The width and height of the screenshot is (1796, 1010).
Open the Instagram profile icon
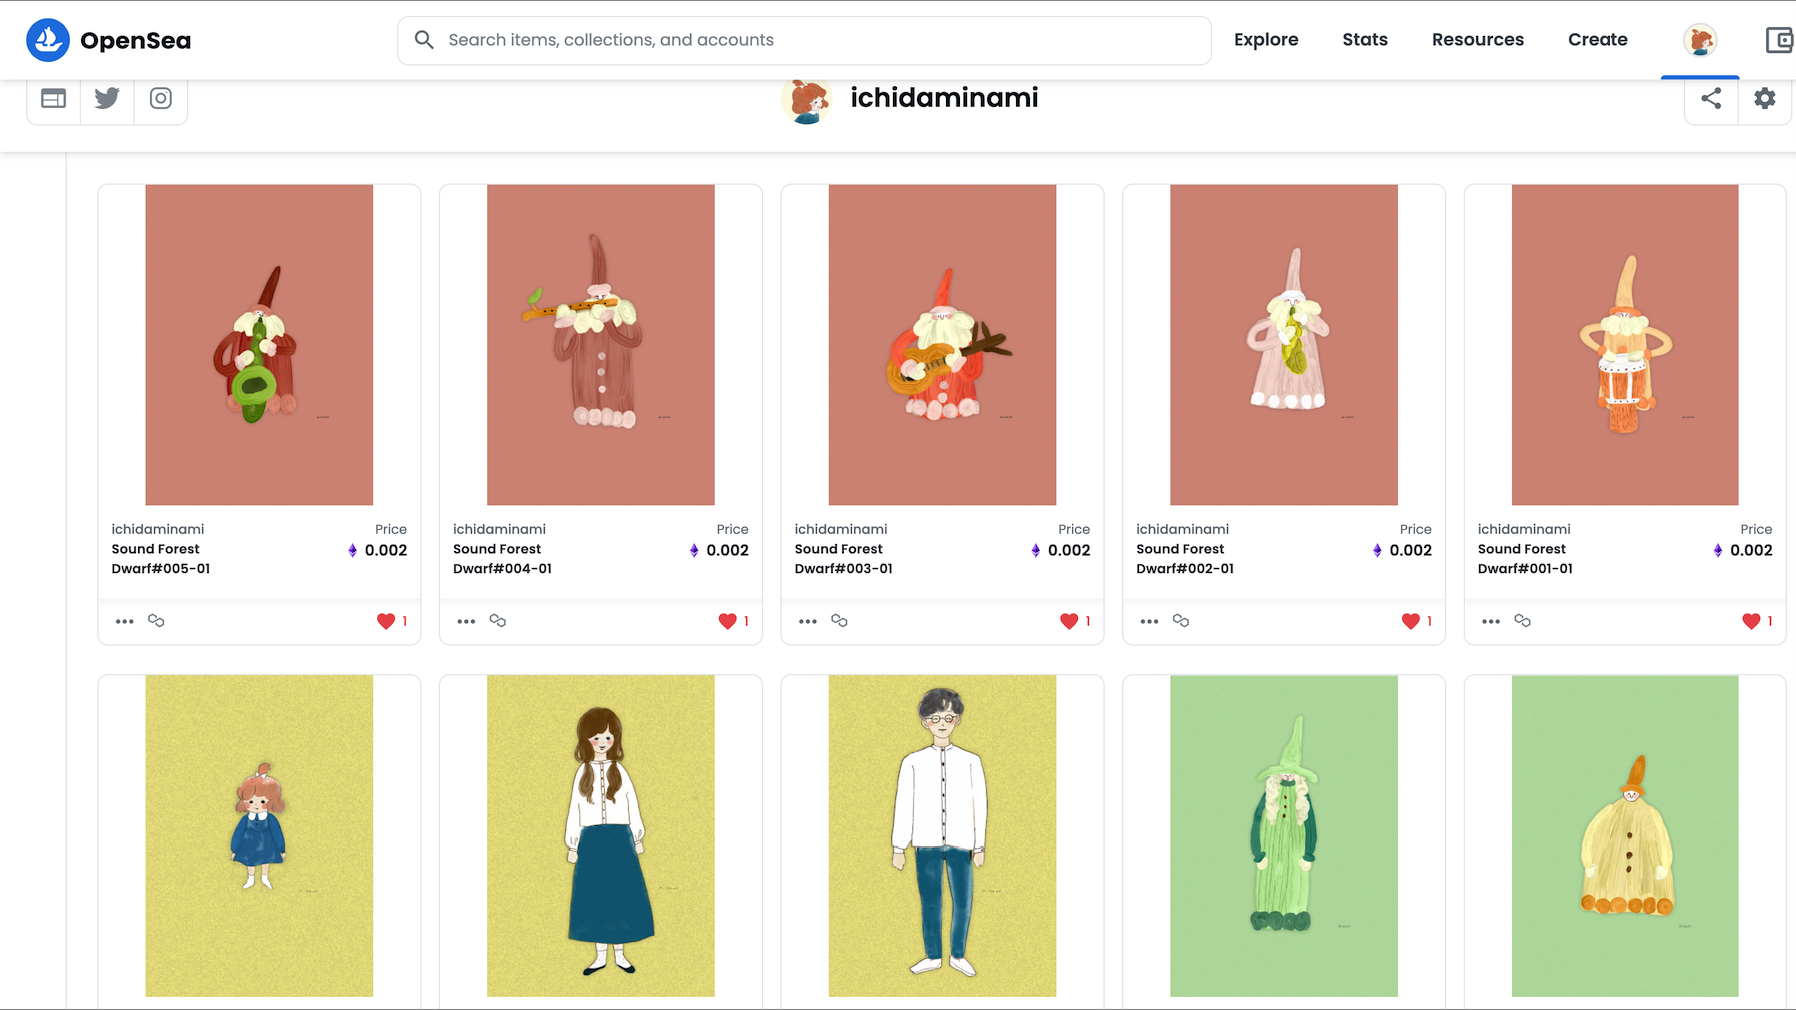point(161,98)
